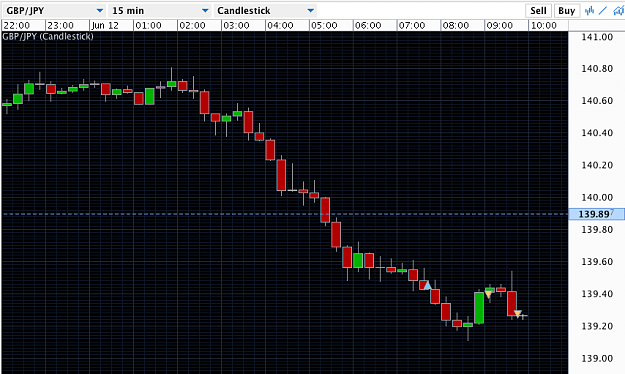
Task: Click the Jun 12 date axis label
Action: click(105, 26)
